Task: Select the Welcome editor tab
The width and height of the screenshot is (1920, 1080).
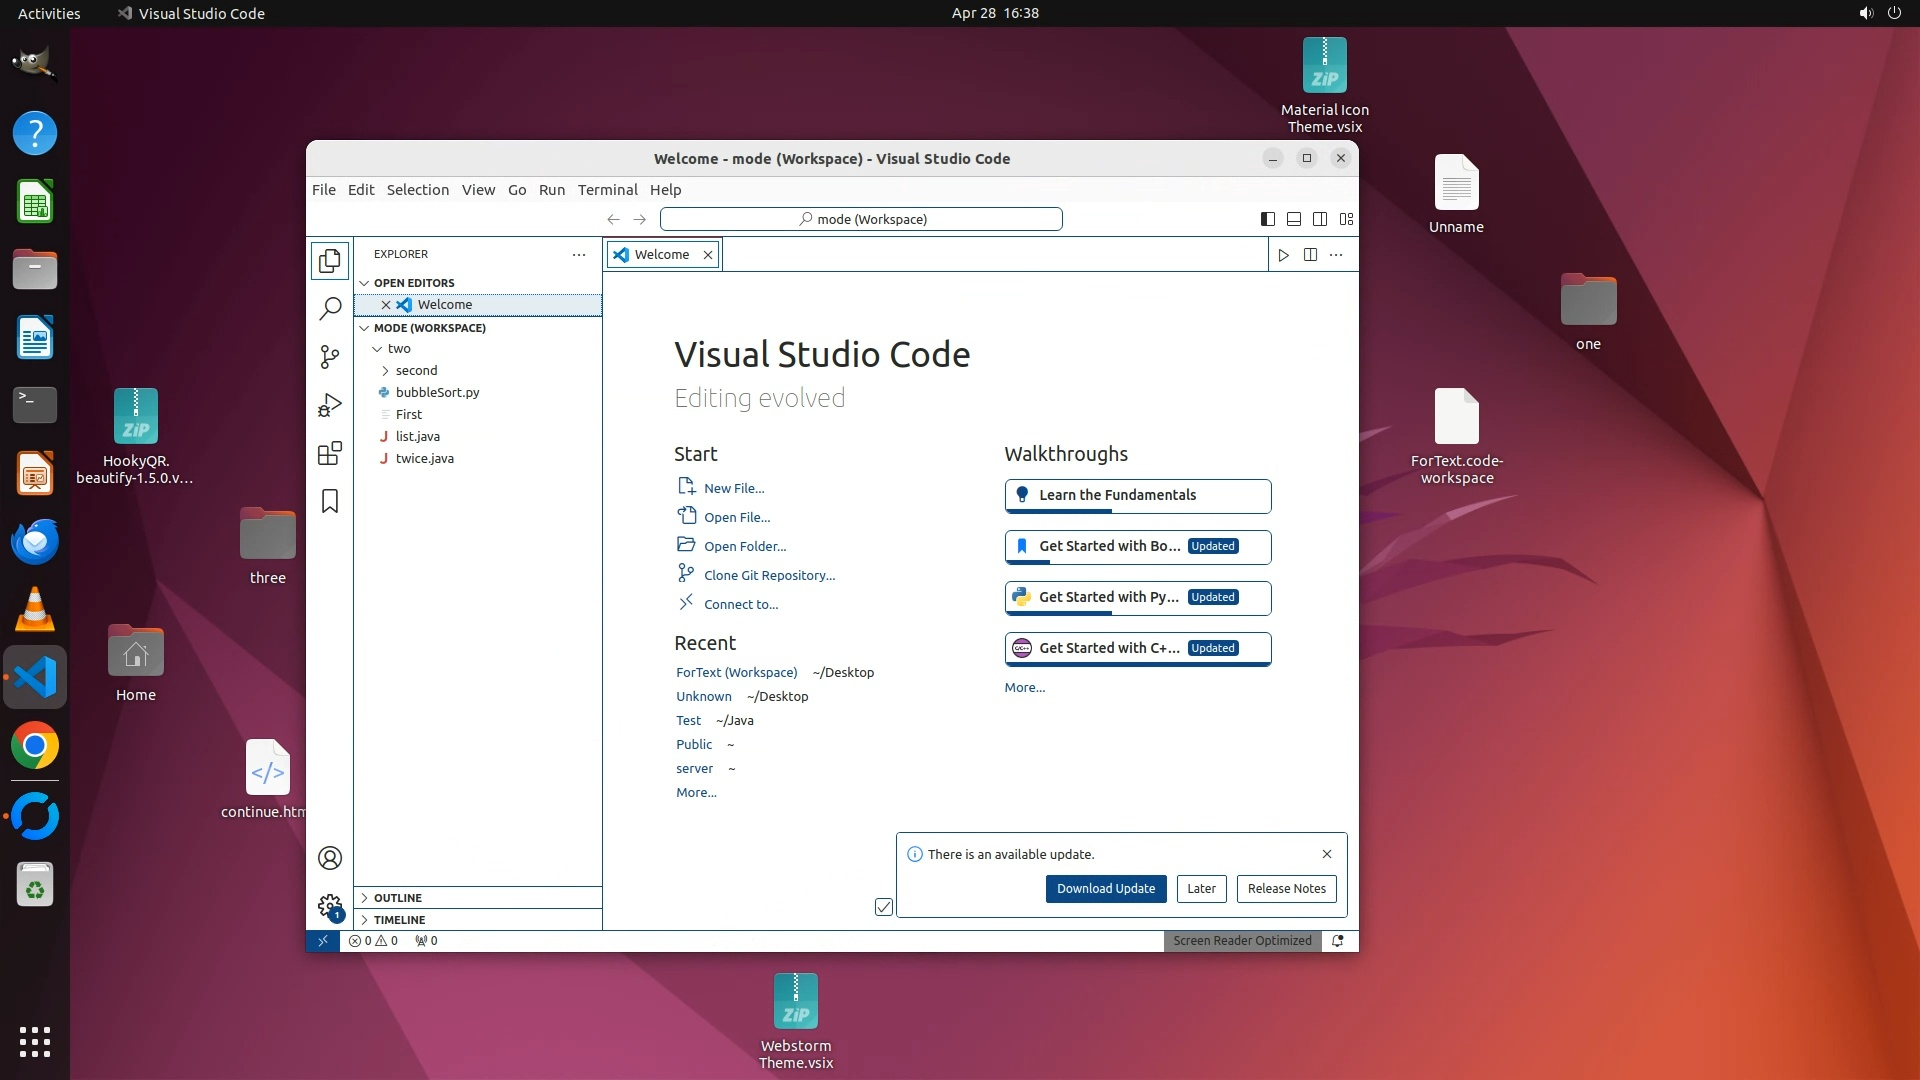Action: click(661, 255)
